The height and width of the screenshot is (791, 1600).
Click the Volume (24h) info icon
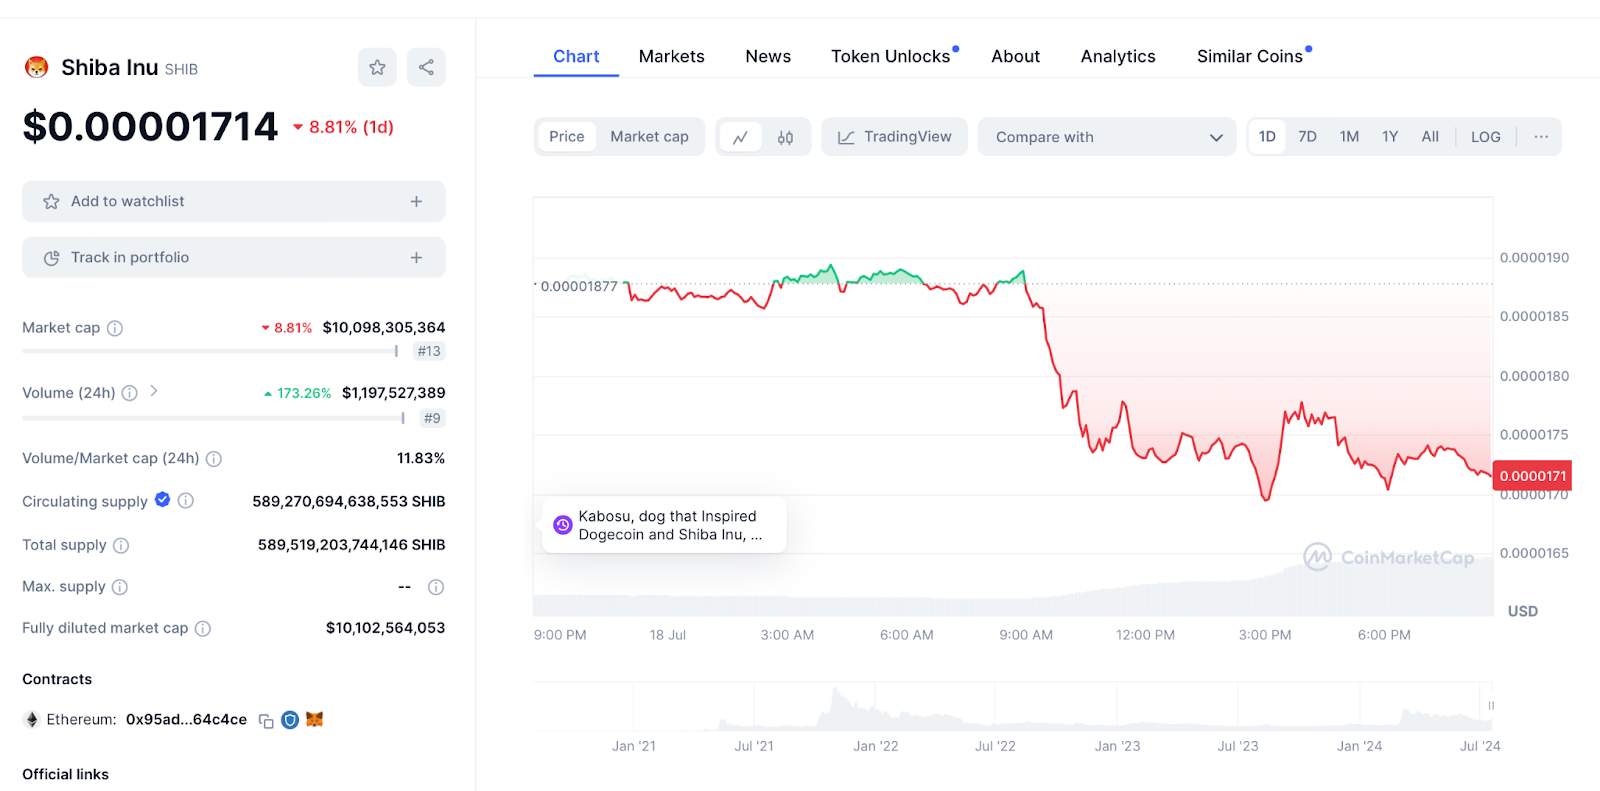click(x=130, y=393)
